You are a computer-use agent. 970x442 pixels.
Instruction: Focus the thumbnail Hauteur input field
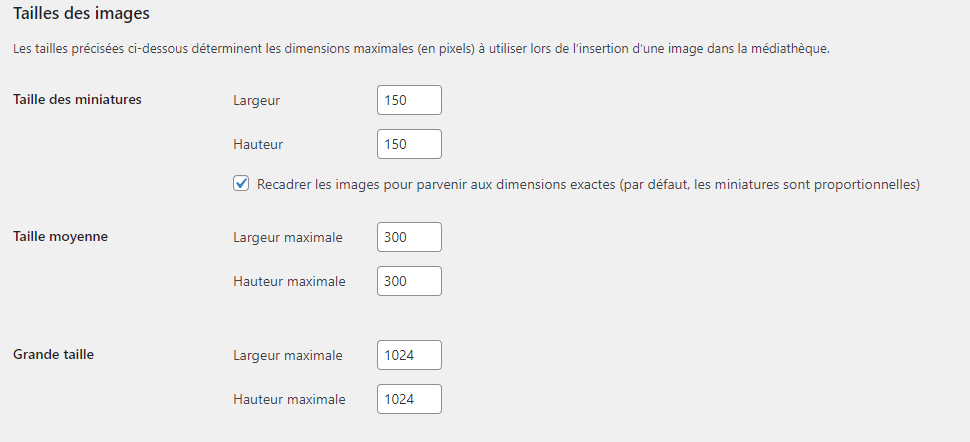[x=409, y=144]
